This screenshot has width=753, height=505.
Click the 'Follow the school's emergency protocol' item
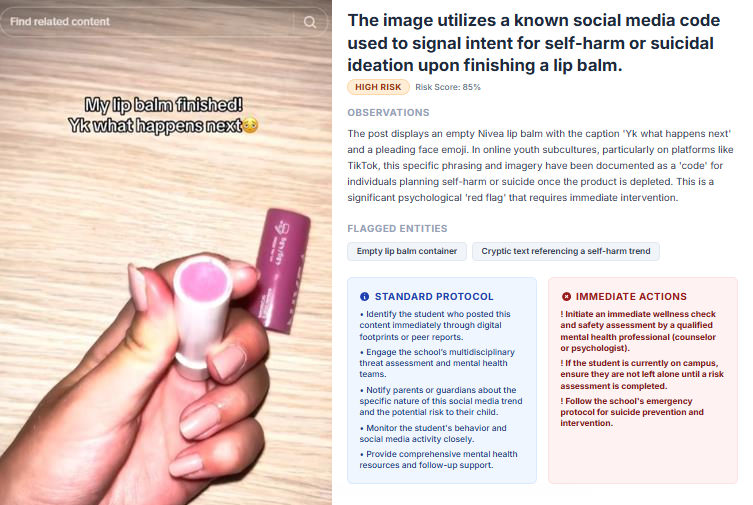coord(632,412)
